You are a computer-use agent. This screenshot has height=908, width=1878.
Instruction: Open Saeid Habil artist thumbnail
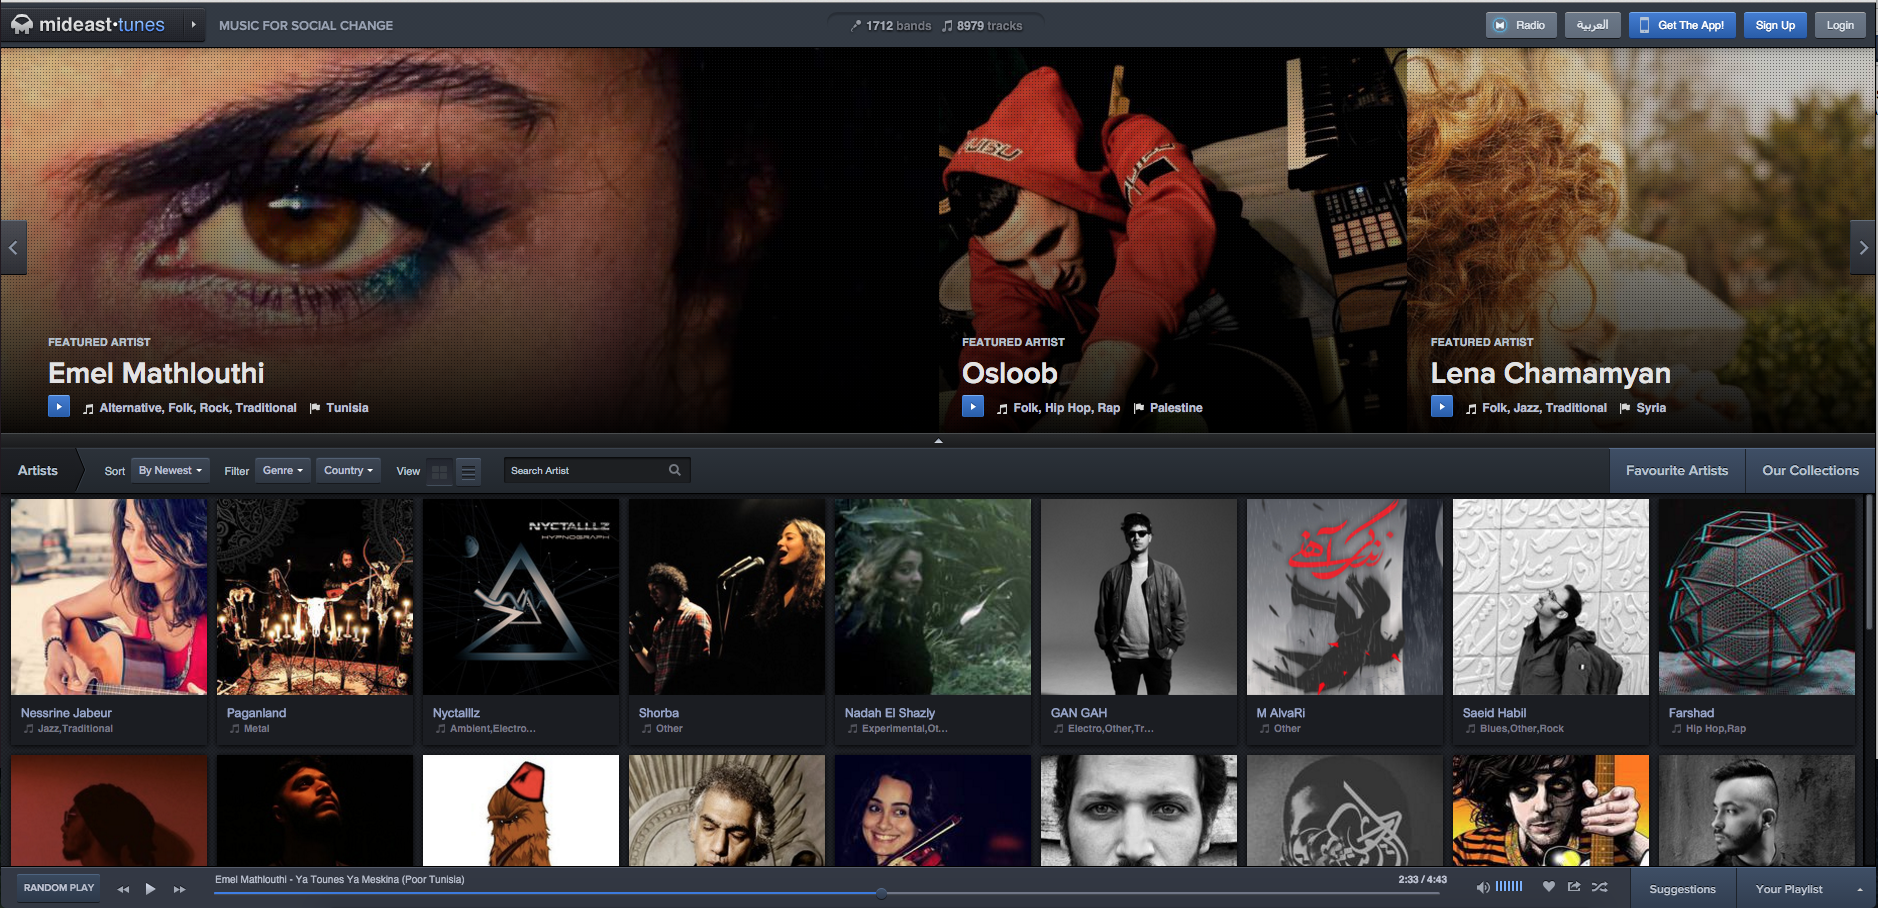[x=1551, y=597]
